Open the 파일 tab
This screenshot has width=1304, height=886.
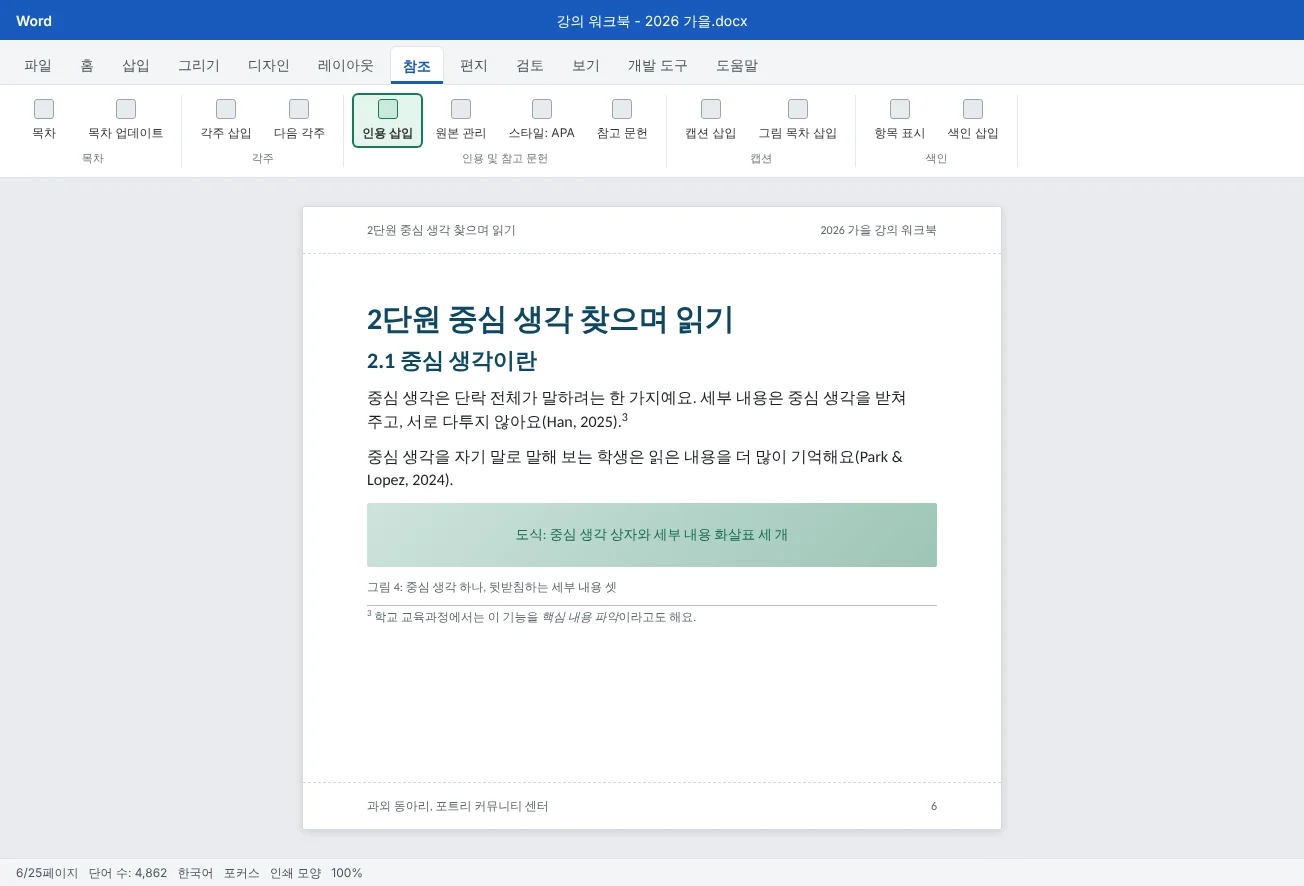[38, 66]
